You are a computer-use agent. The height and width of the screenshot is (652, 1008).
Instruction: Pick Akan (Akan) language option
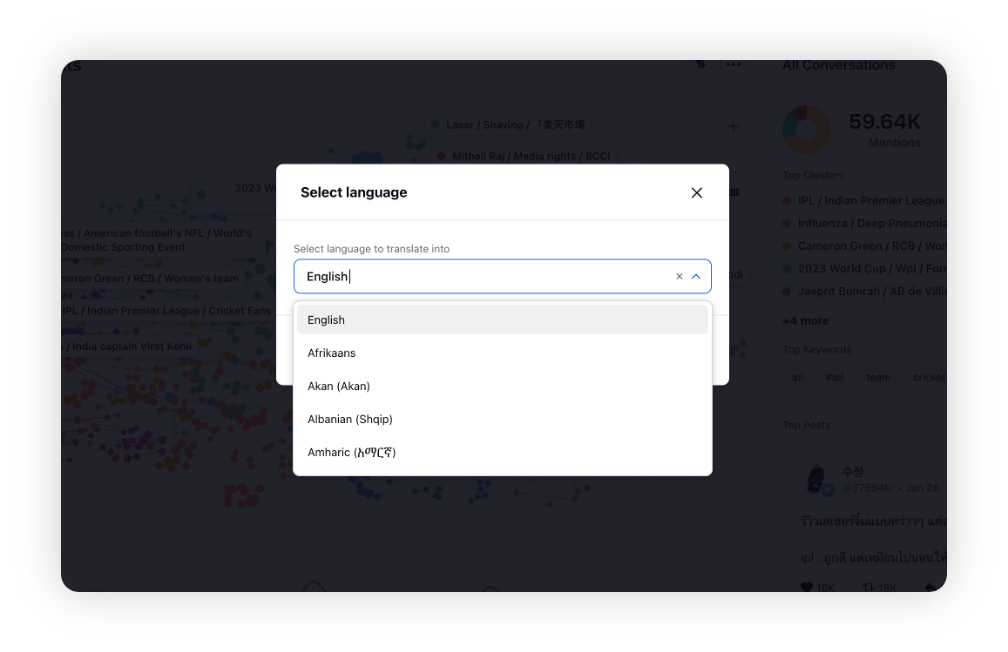click(x=502, y=386)
